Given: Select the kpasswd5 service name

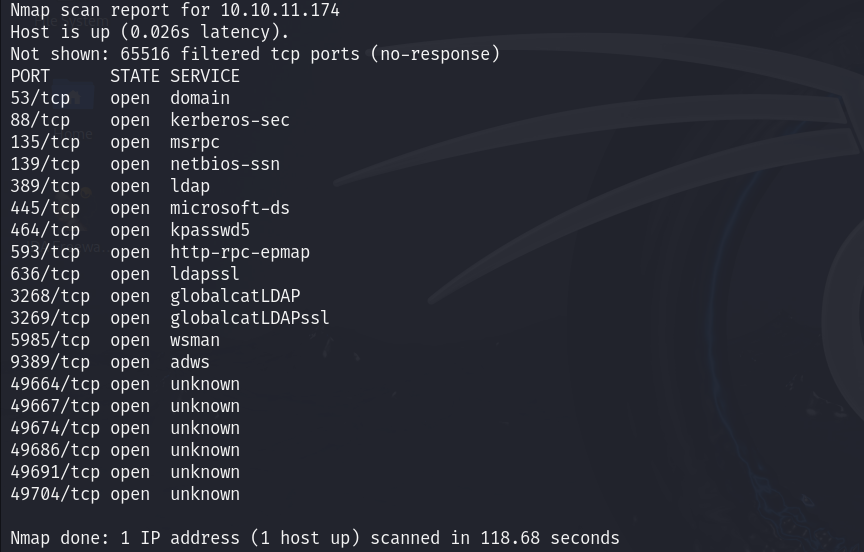Looking at the screenshot, I should [x=210, y=230].
